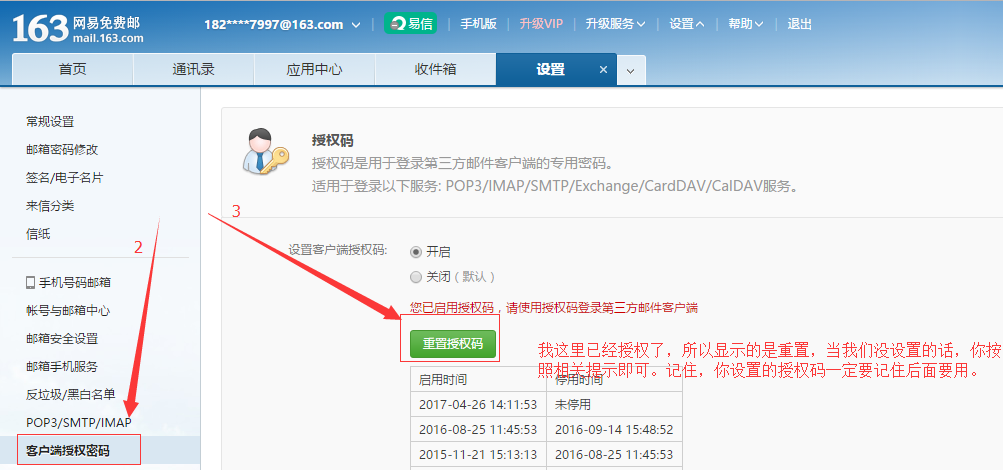
Task: Click the key-holder 授权码 avatar icon
Action: (265, 151)
